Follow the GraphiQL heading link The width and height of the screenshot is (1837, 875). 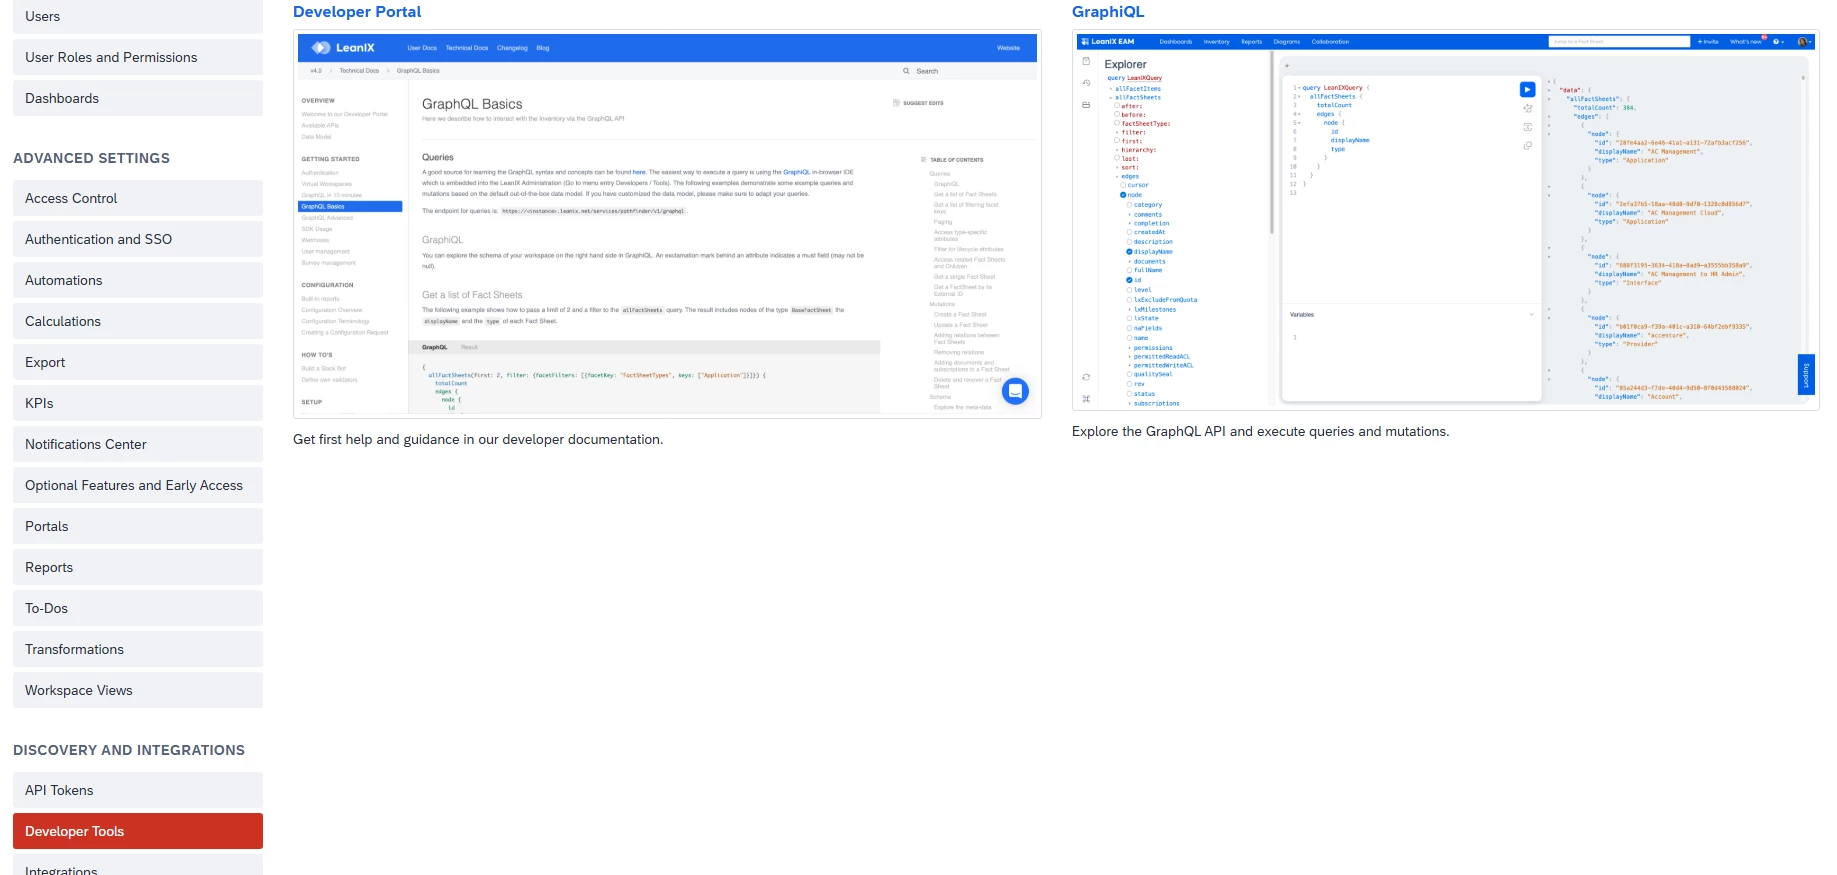coord(1108,12)
